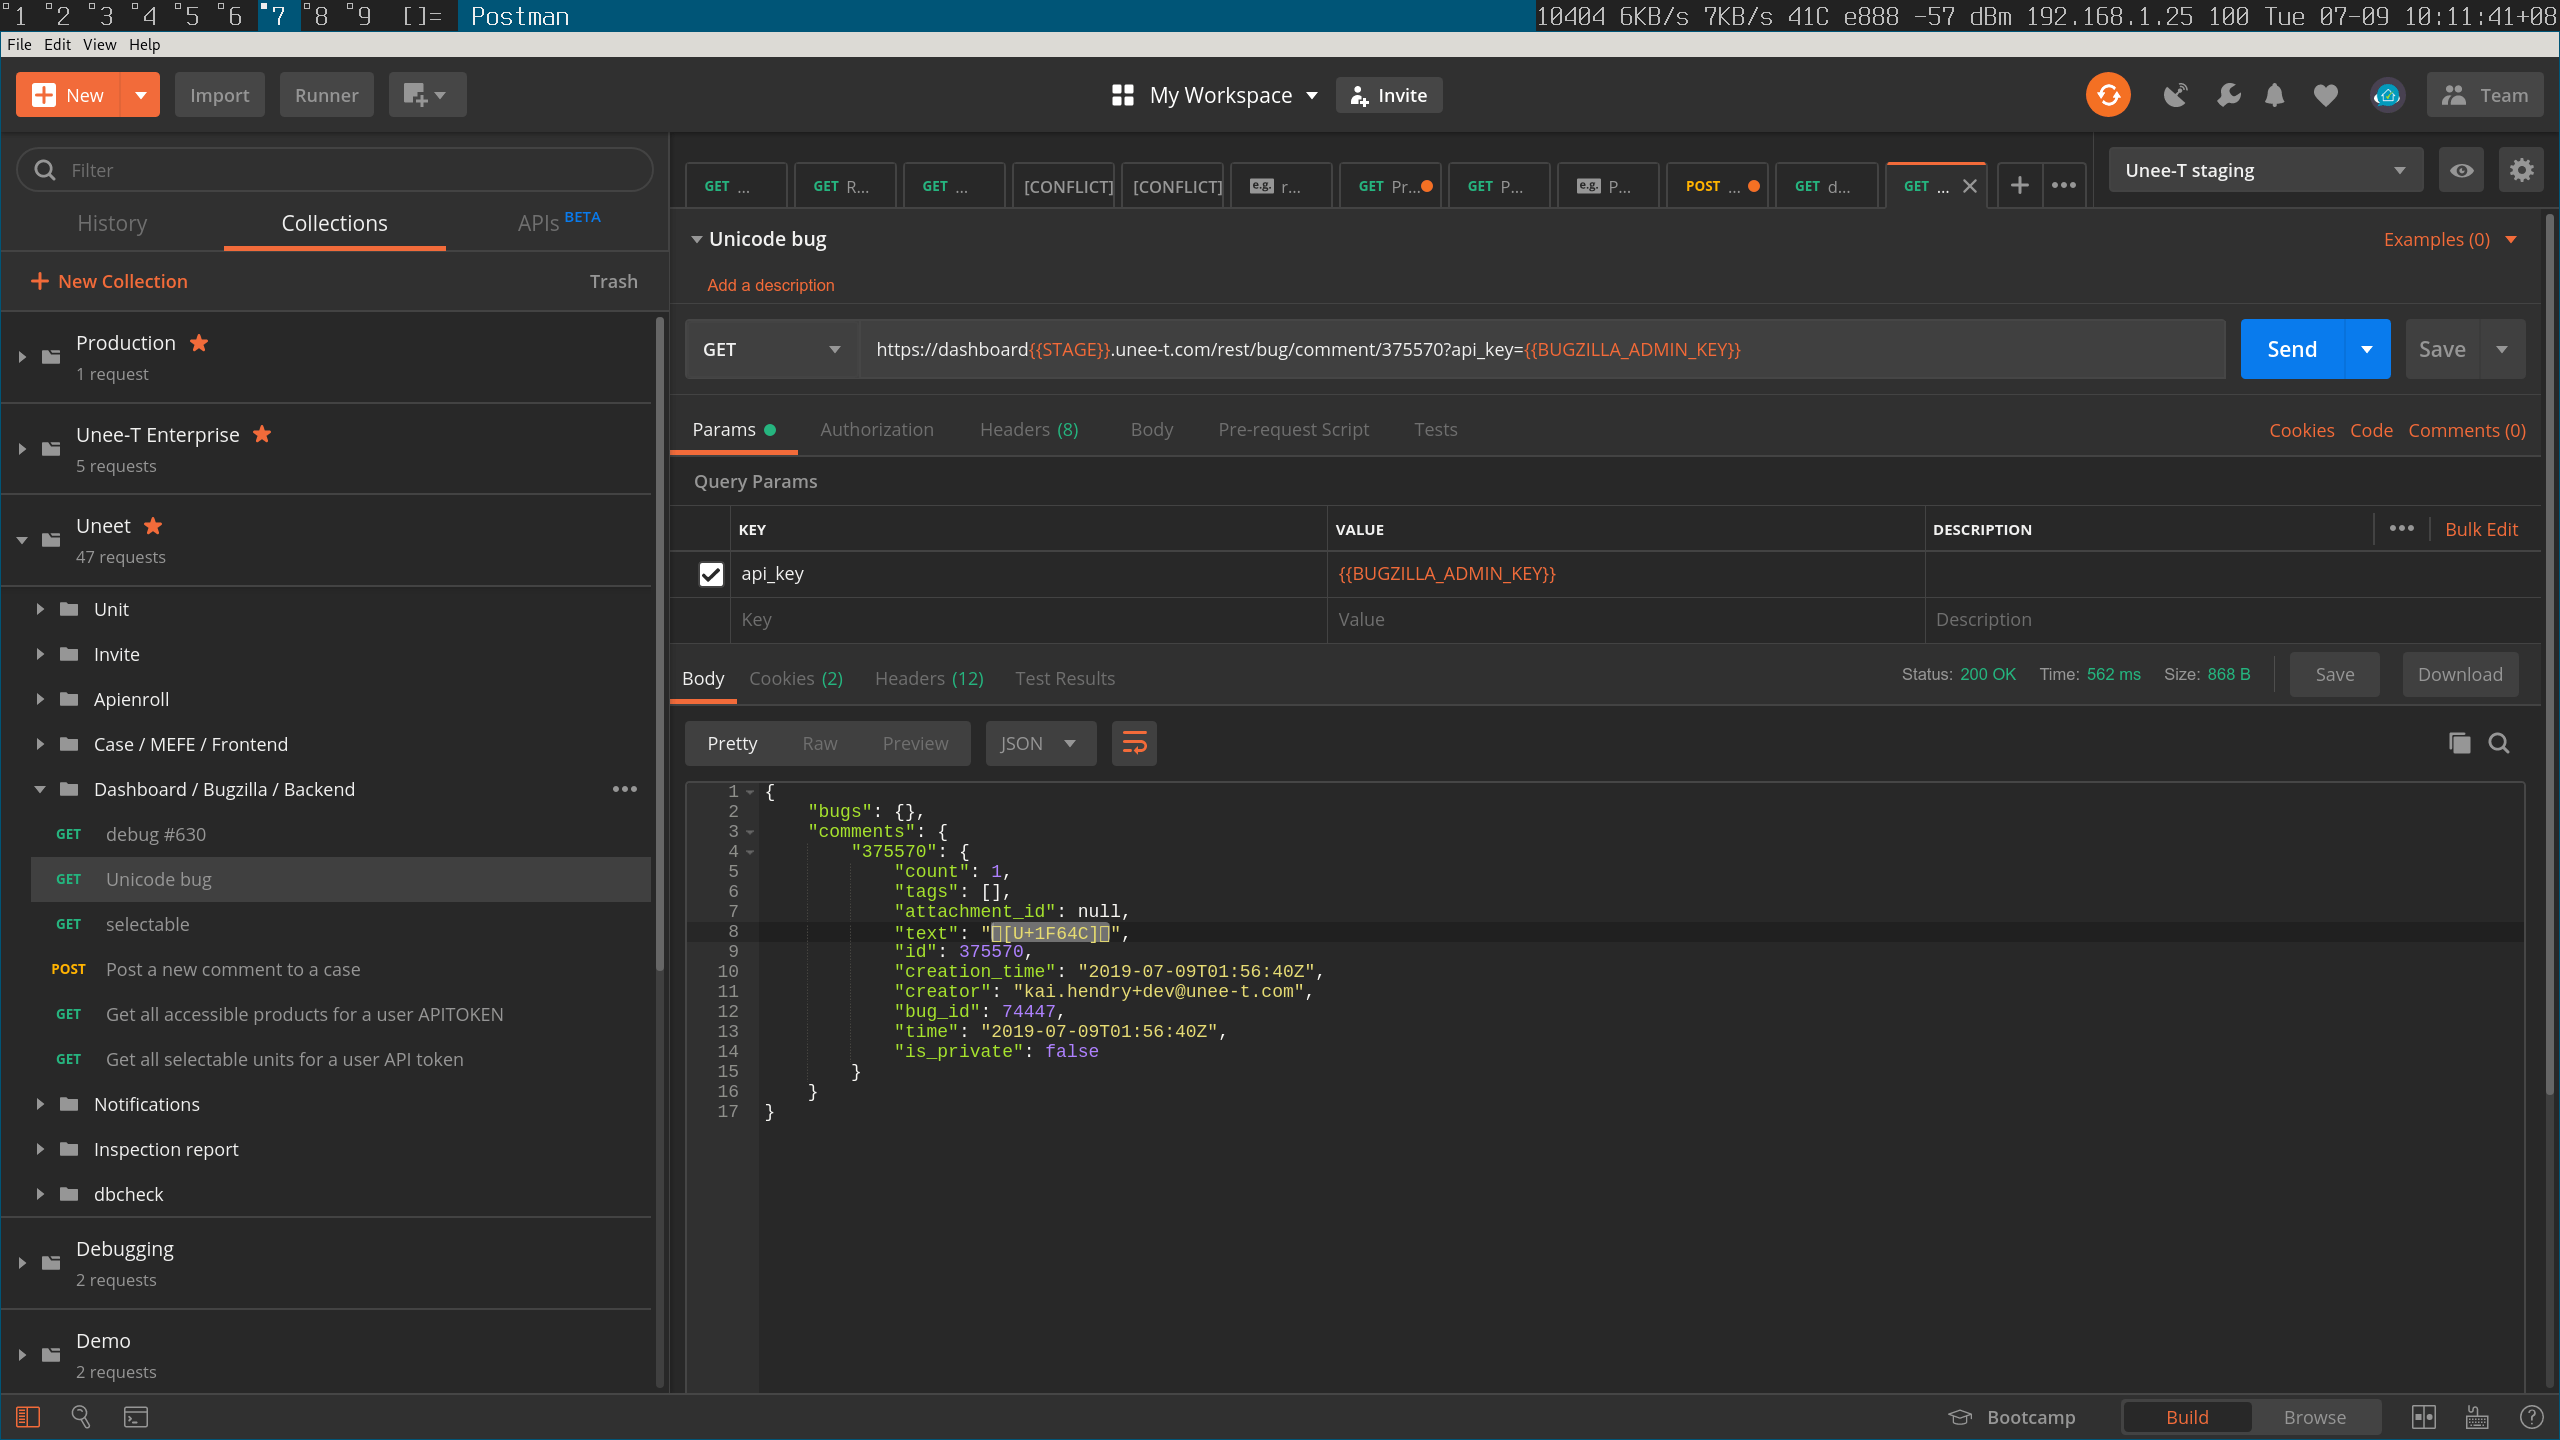The image size is (2560, 1440).
Task: Collapse the Unicode bug request title
Action: point(697,239)
